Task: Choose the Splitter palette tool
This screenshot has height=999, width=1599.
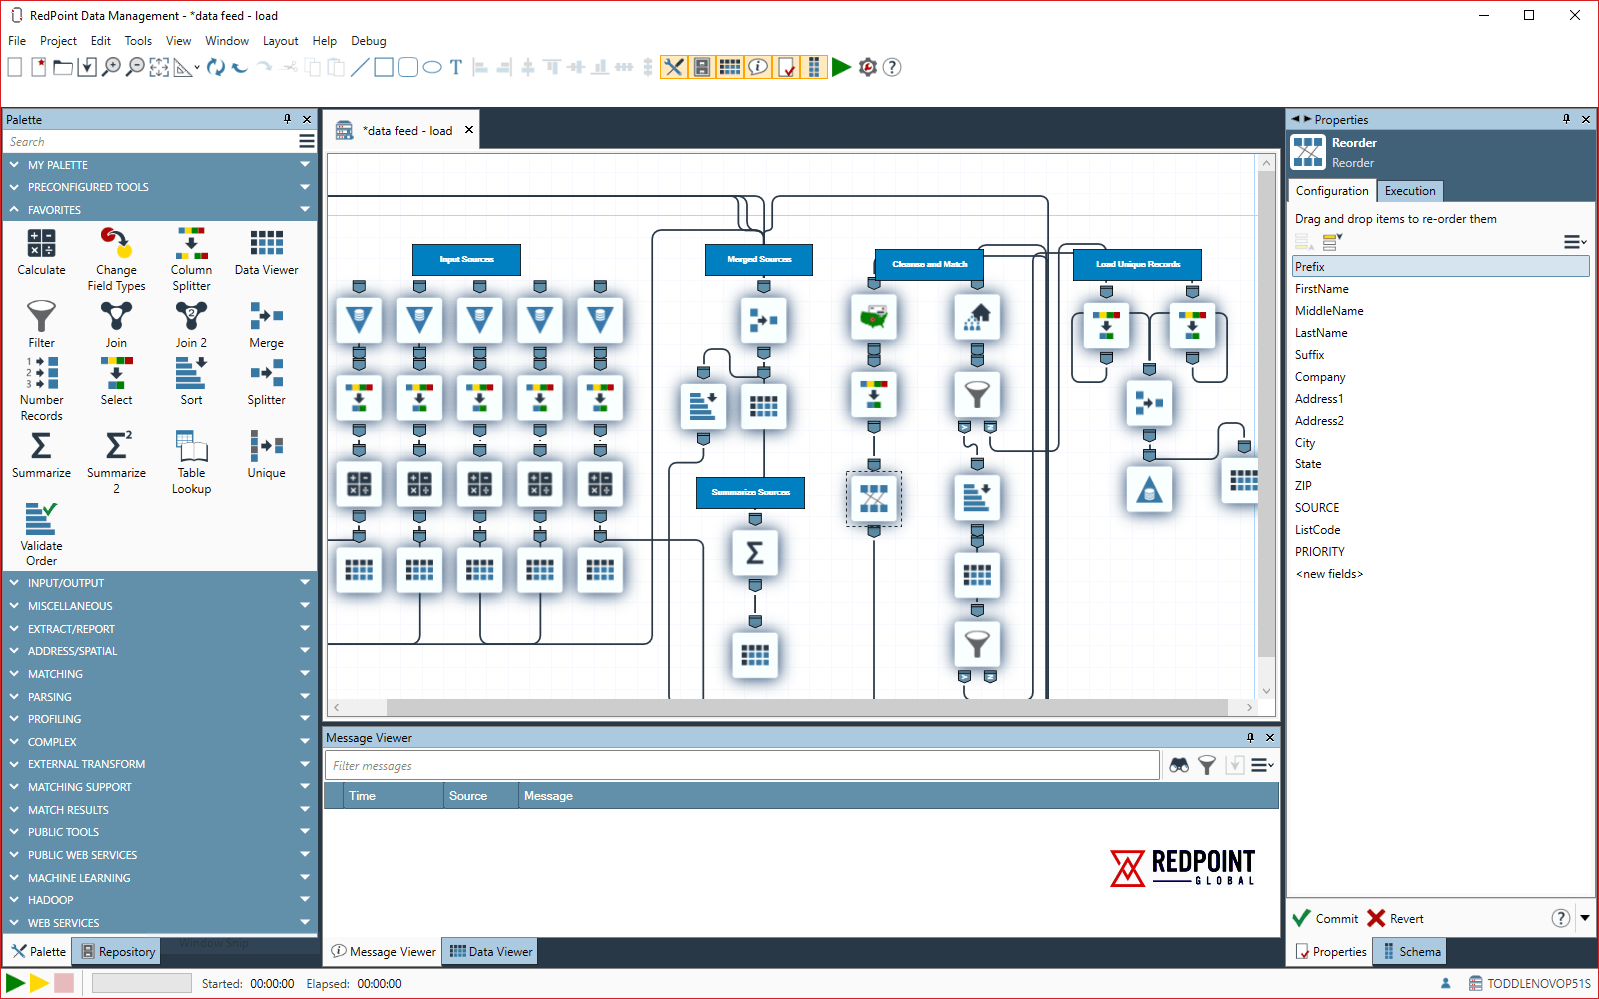Action: pos(266,382)
